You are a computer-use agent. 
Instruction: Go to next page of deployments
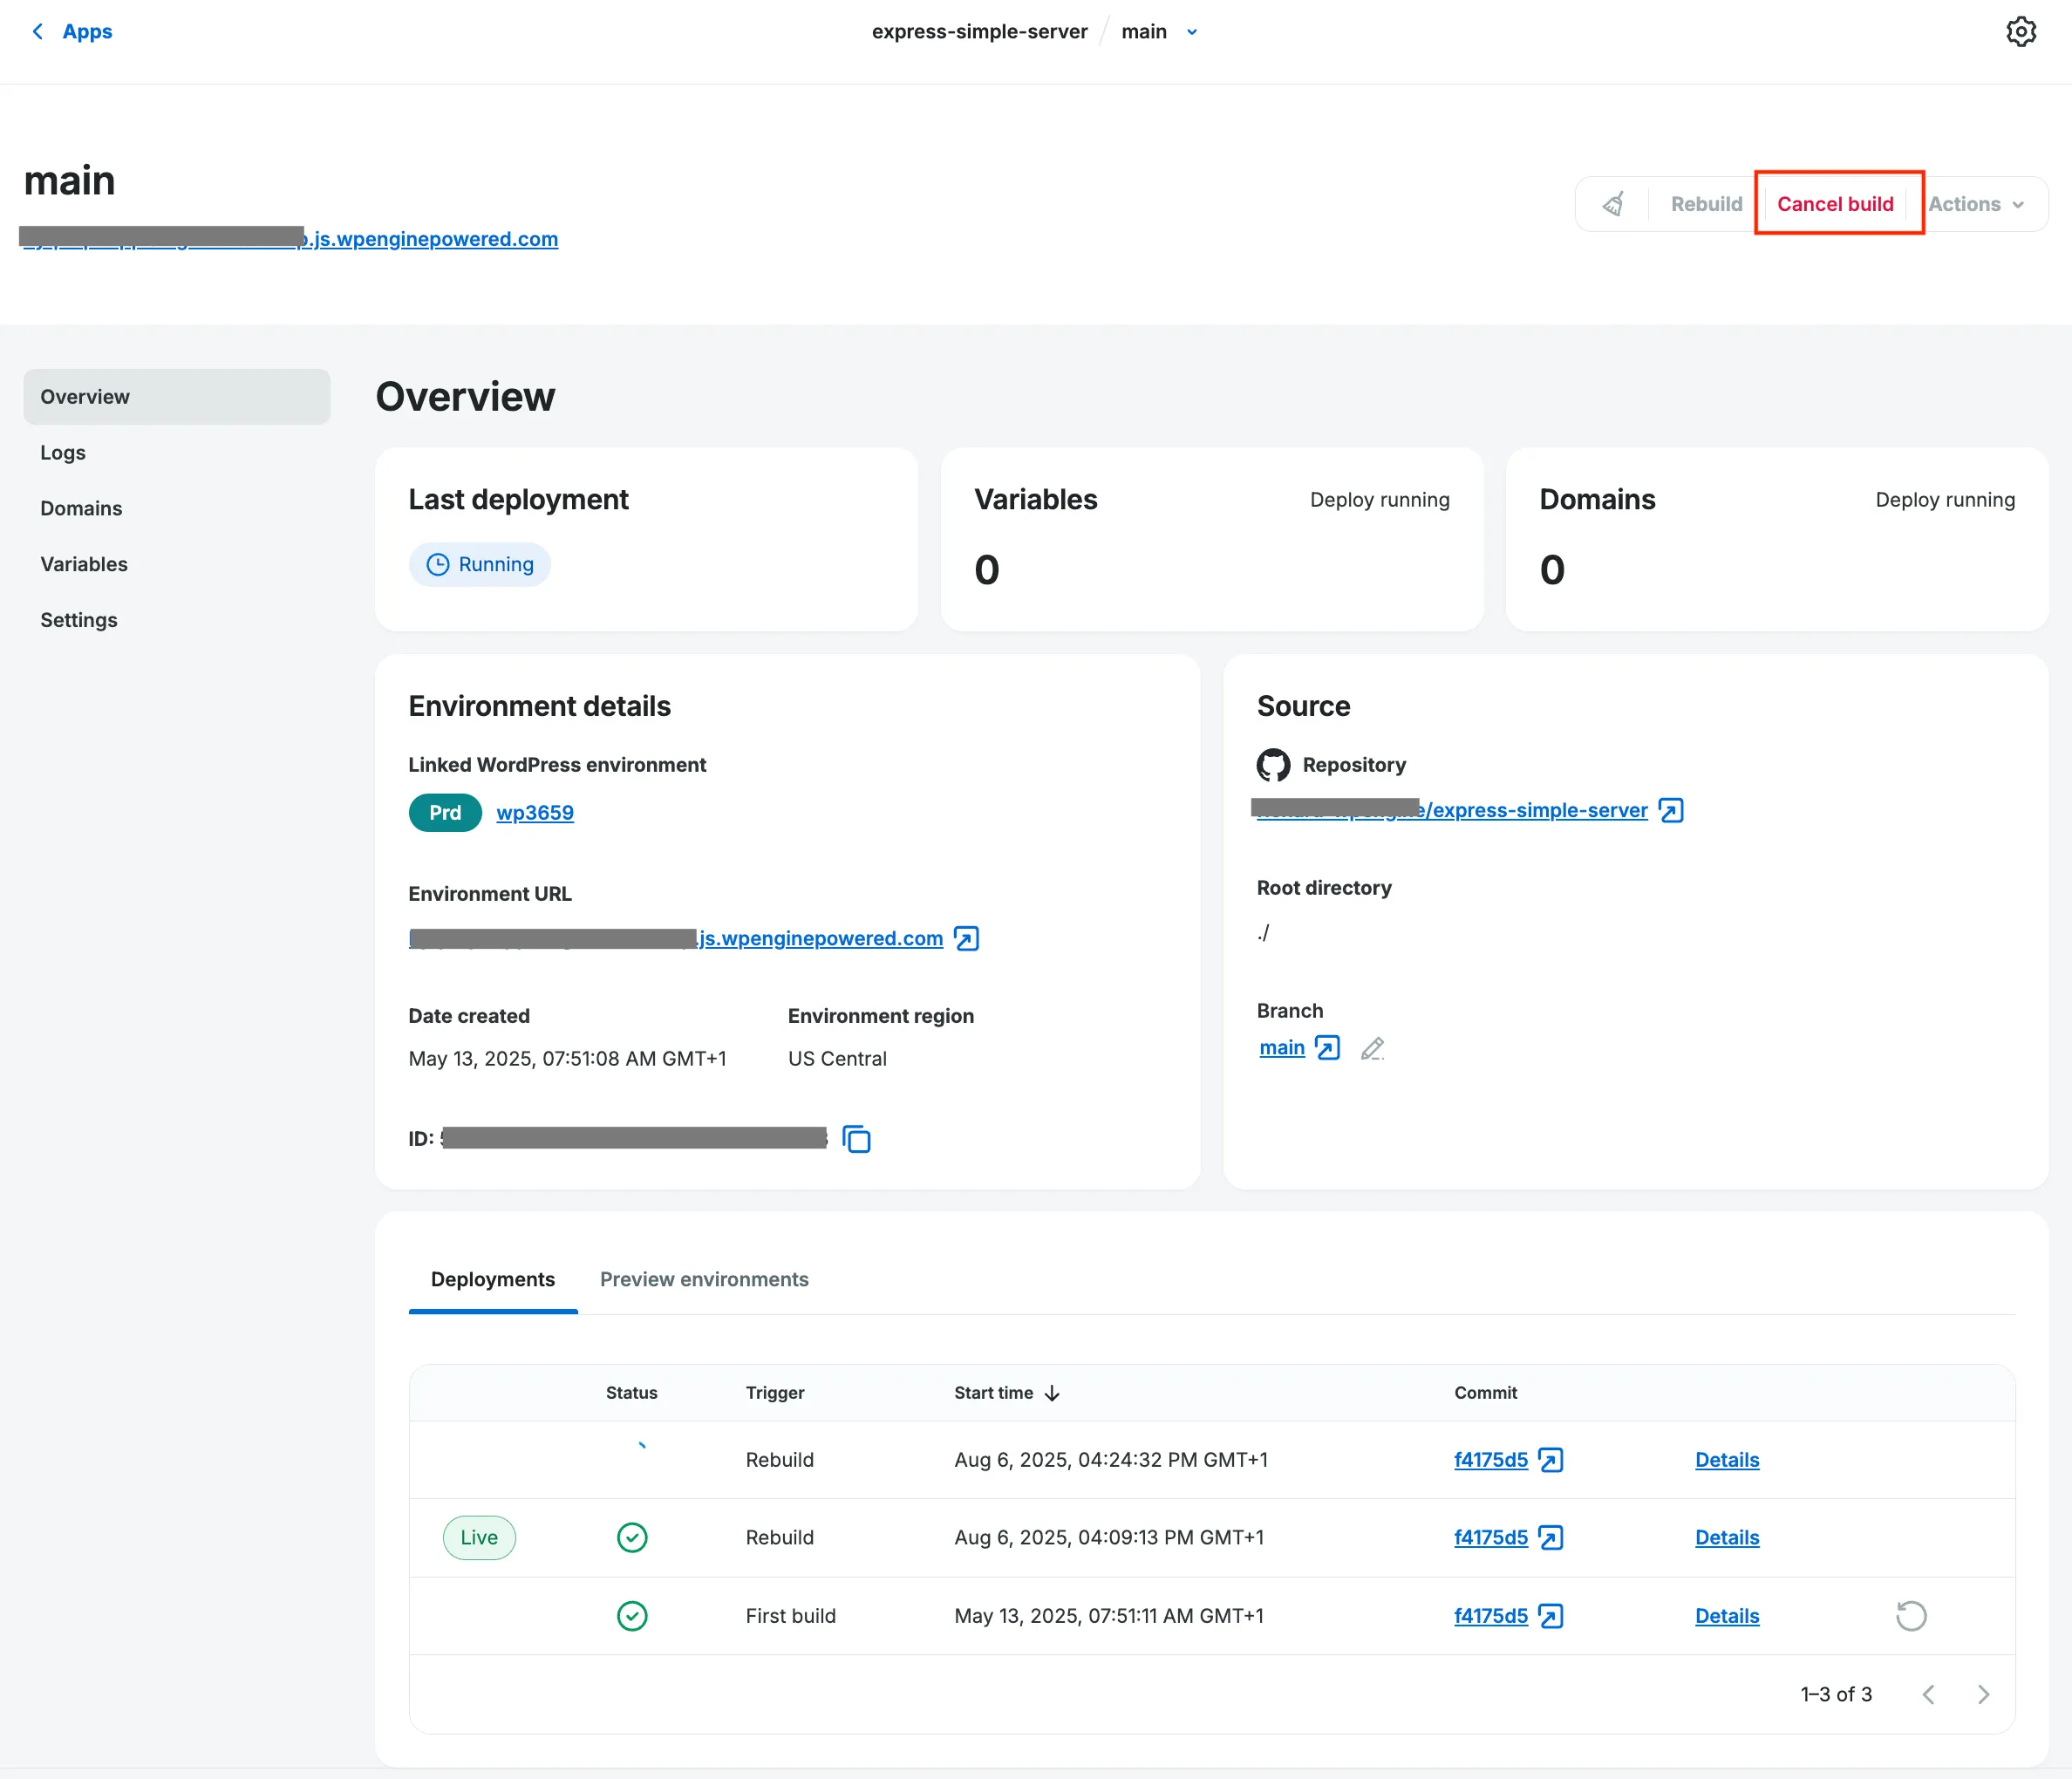(1983, 1694)
